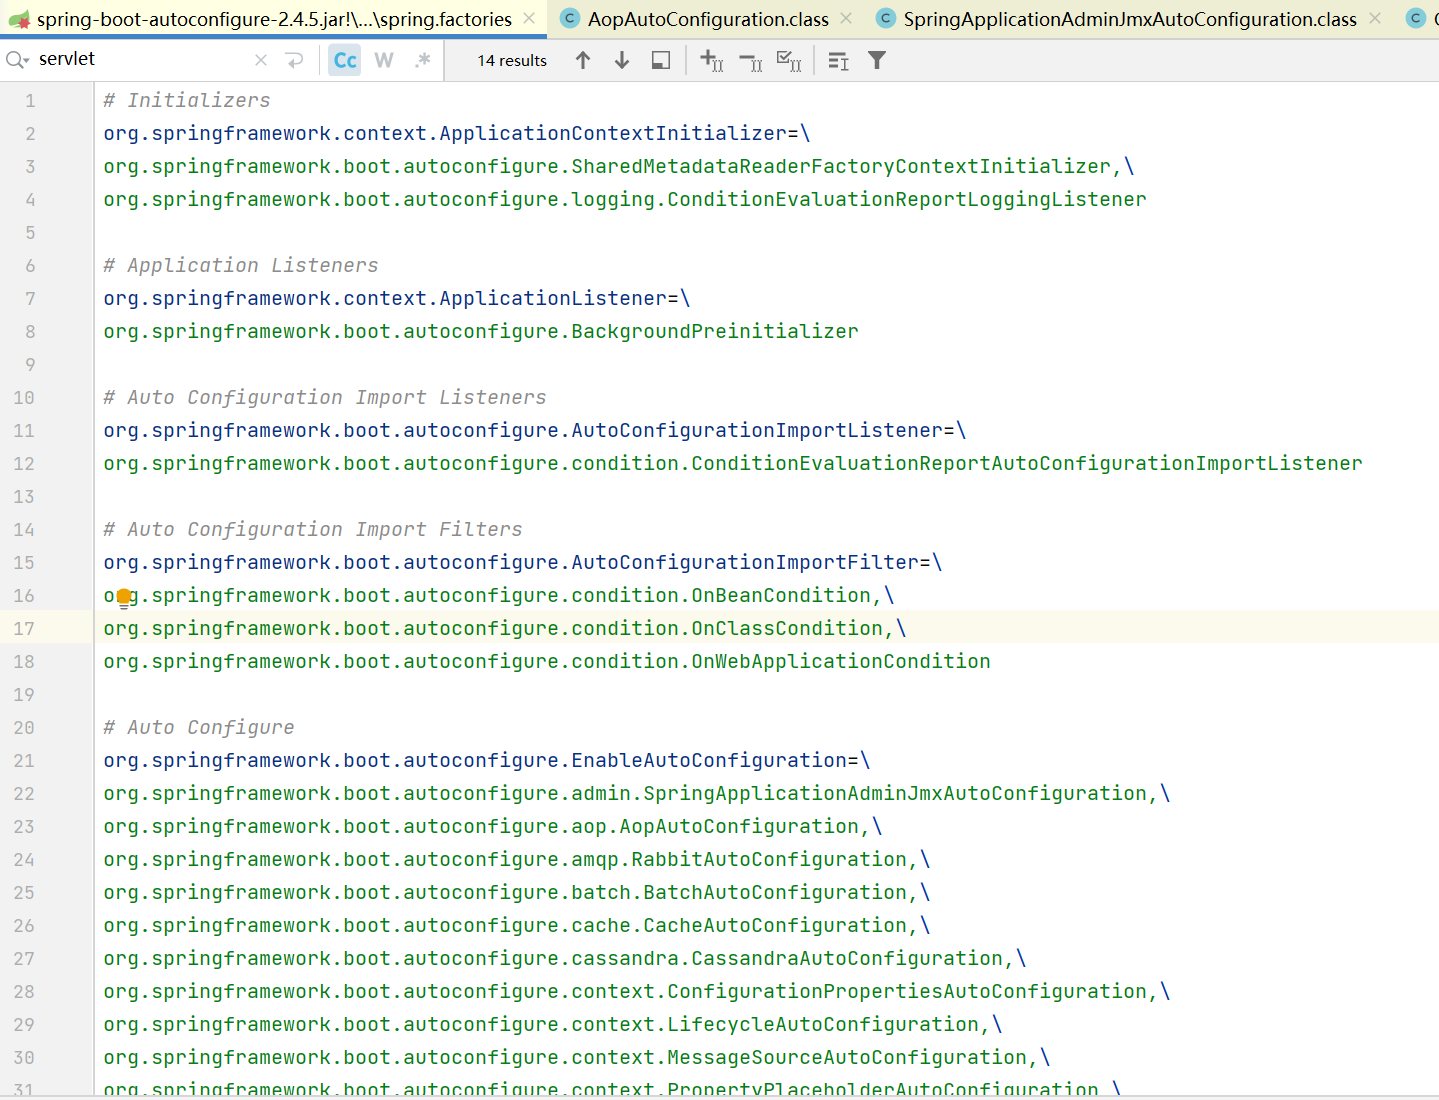Close the spring.factories tab
Screen dimensions: 1439x1100
529,18
